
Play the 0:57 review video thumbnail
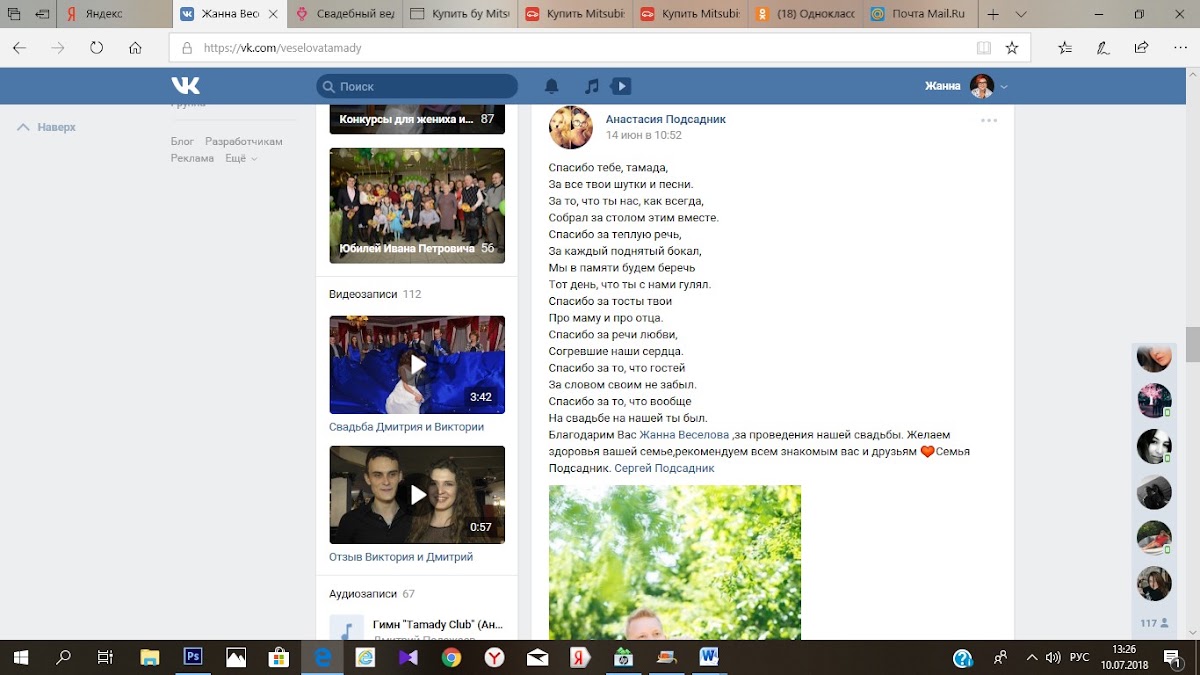[x=417, y=495]
